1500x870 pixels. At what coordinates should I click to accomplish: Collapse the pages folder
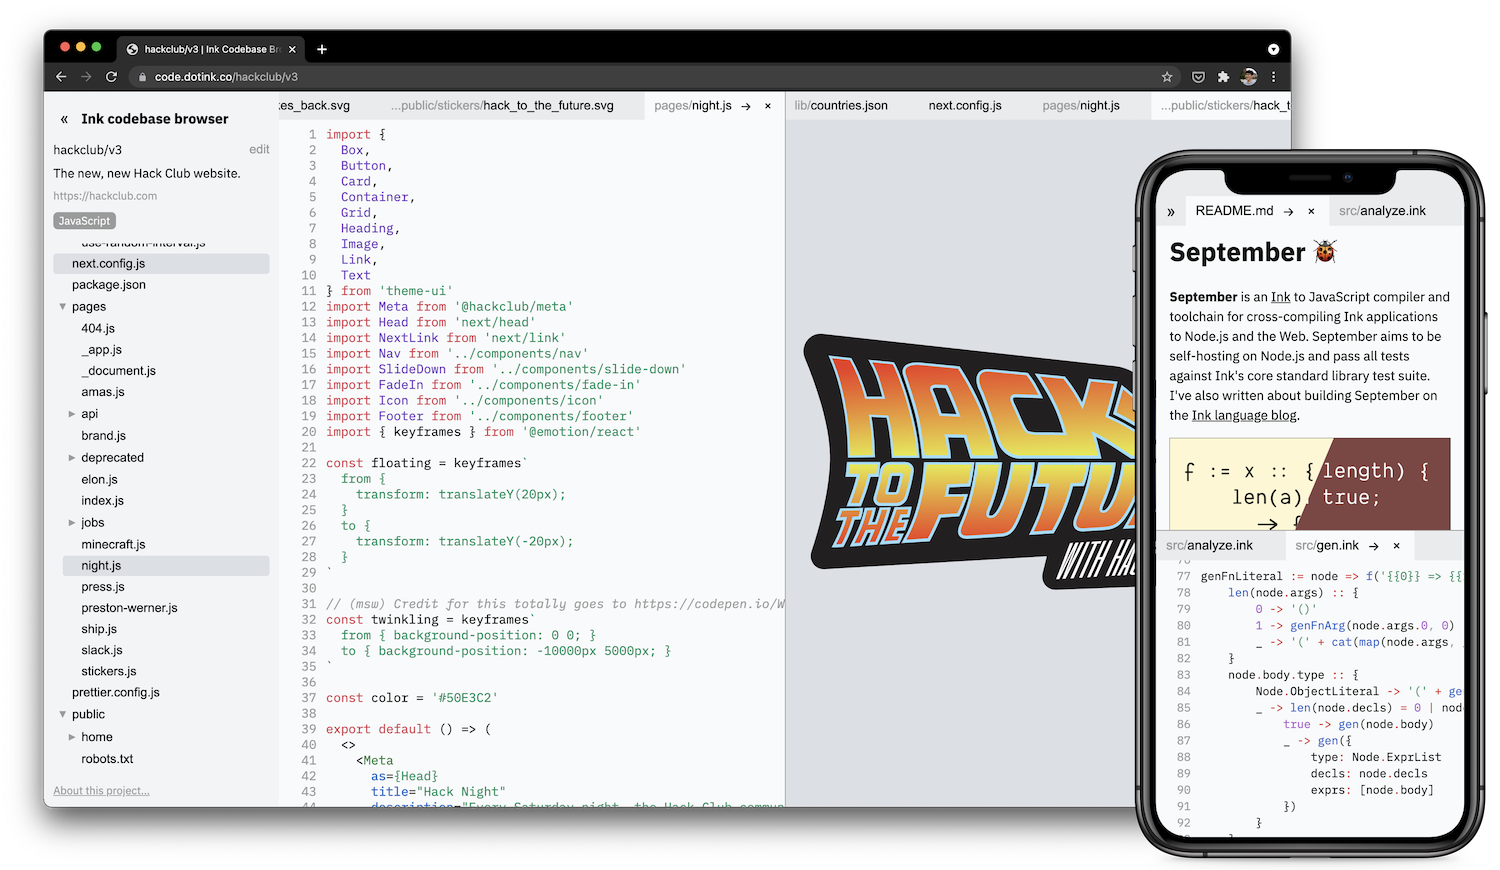[x=63, y=307]
